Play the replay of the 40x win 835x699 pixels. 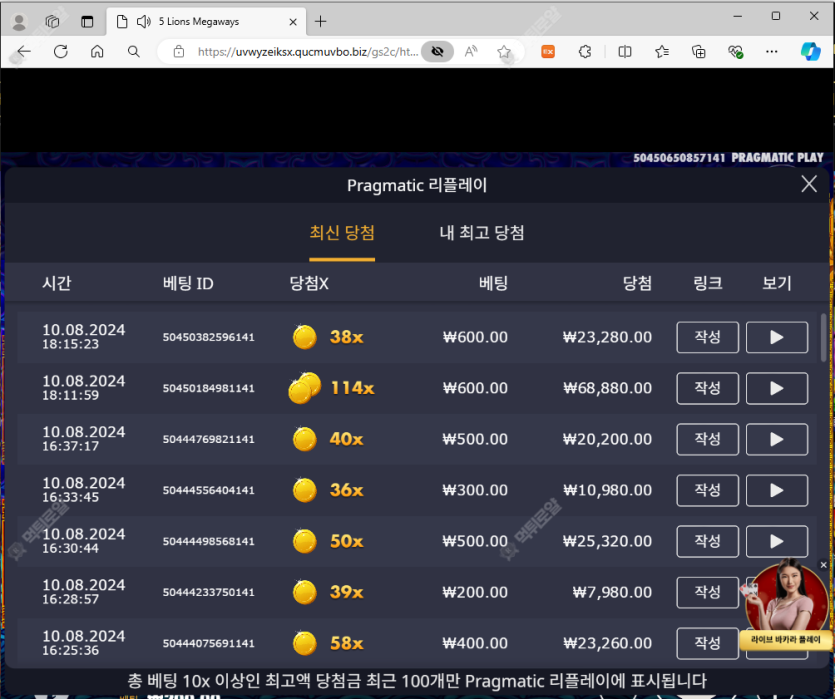[777, 439]
